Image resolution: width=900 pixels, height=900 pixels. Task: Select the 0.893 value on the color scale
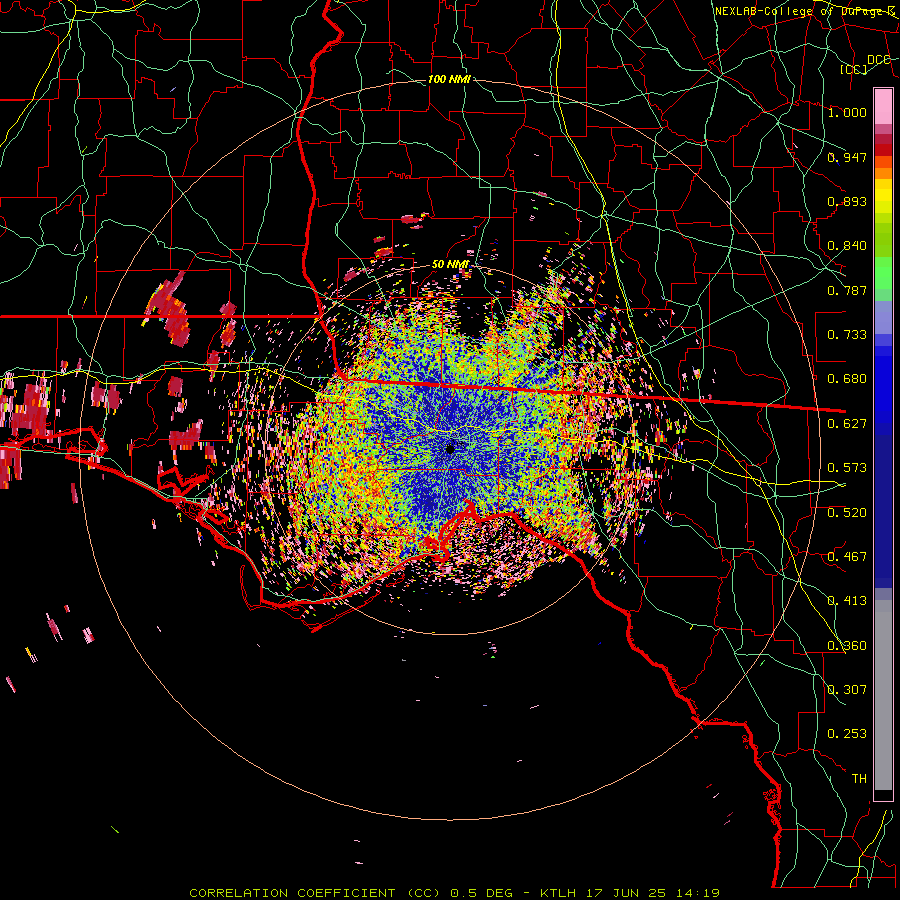click(x=847, y=201)
